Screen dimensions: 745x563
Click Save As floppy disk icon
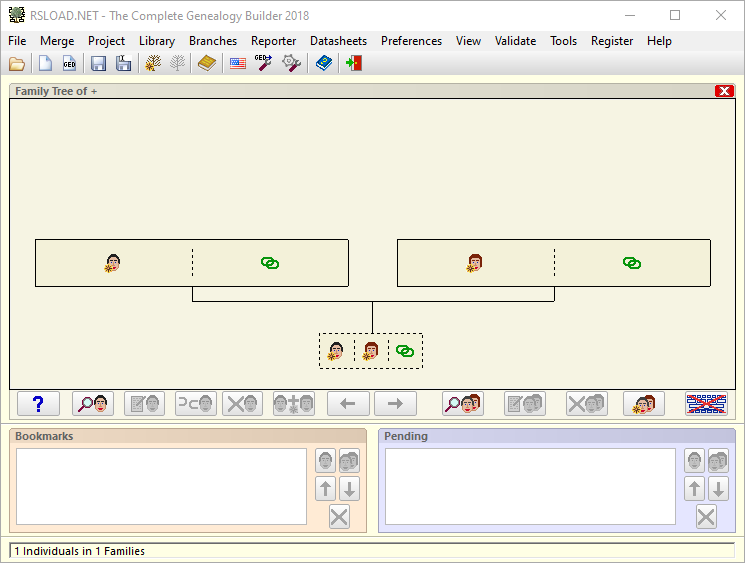tap(124, 63)
